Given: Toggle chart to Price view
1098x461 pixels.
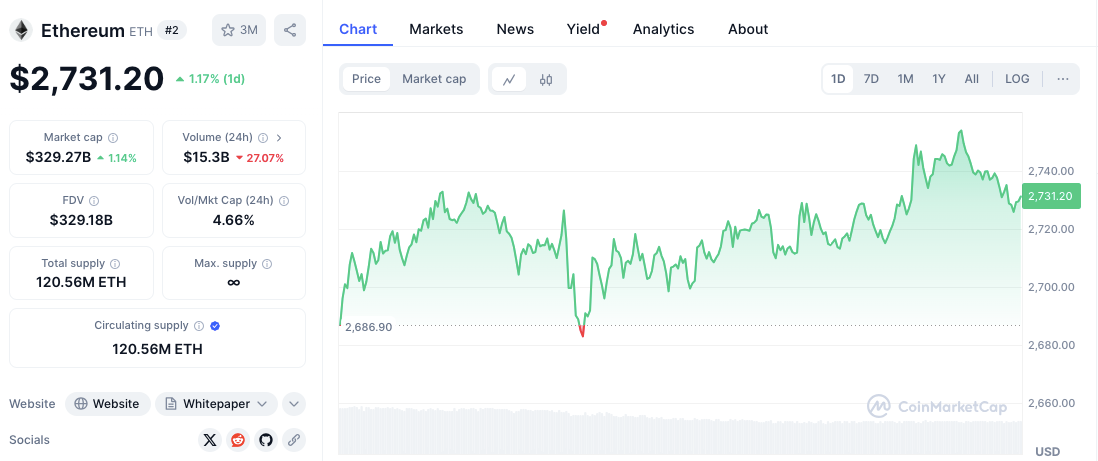Looking at the screenshot, I should click(x=366, y=79).
